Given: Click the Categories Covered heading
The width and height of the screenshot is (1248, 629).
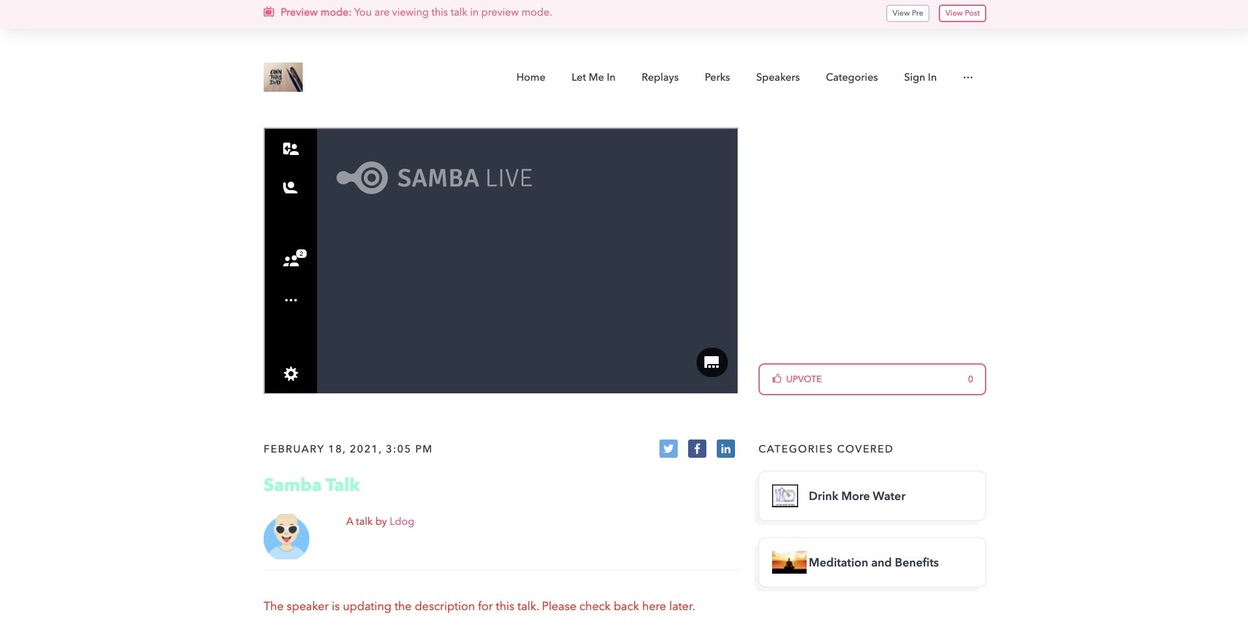Looking at the screenshot, I should click(x=826, y=449).
